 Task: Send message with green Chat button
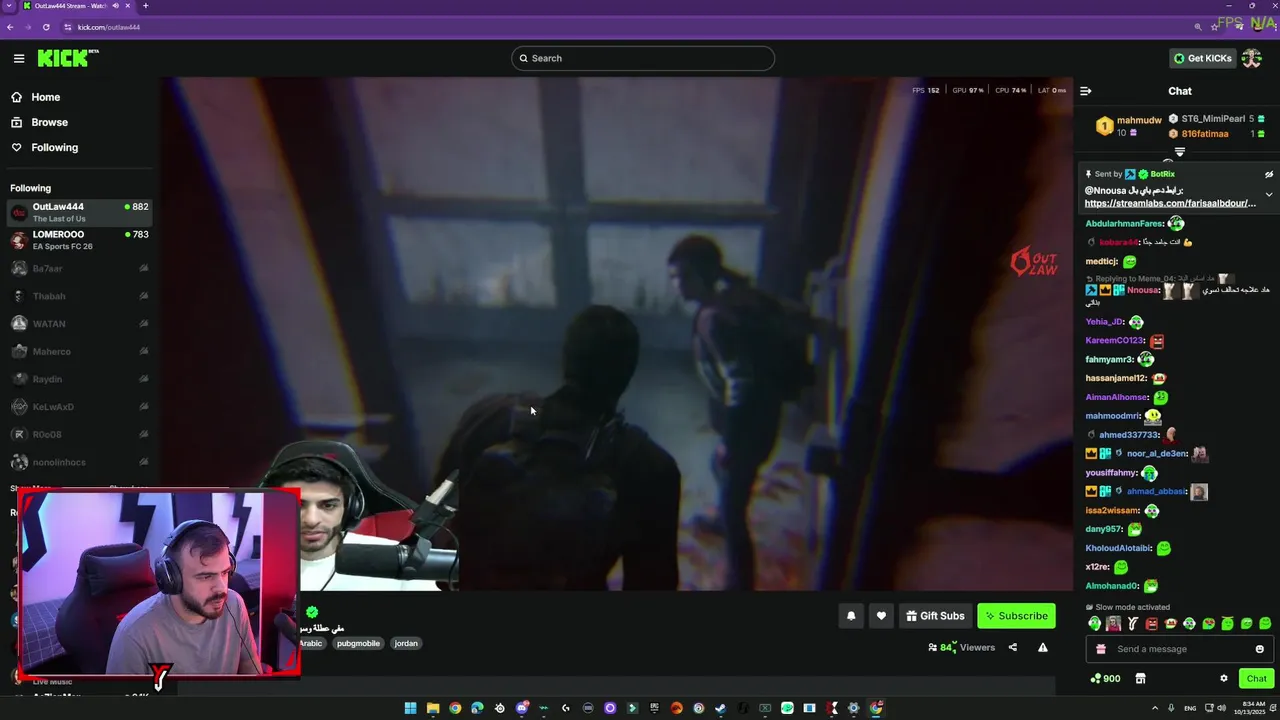pos(1256,678)
